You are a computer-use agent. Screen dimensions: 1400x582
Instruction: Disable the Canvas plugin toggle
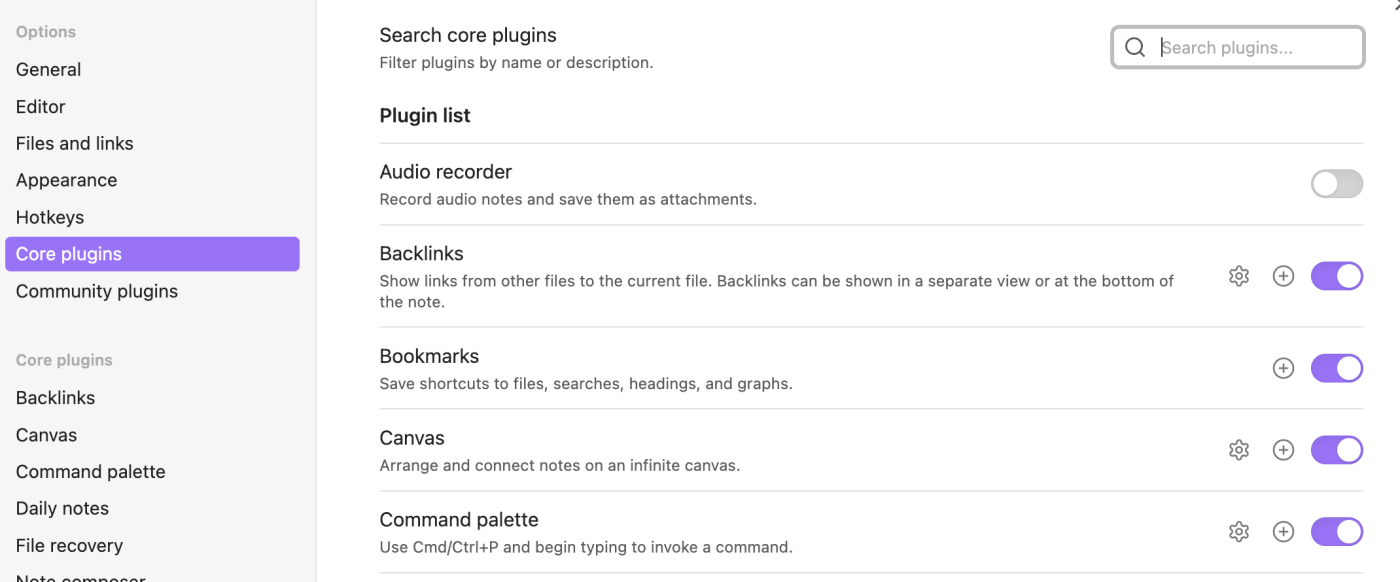[x=1337, y=450]
